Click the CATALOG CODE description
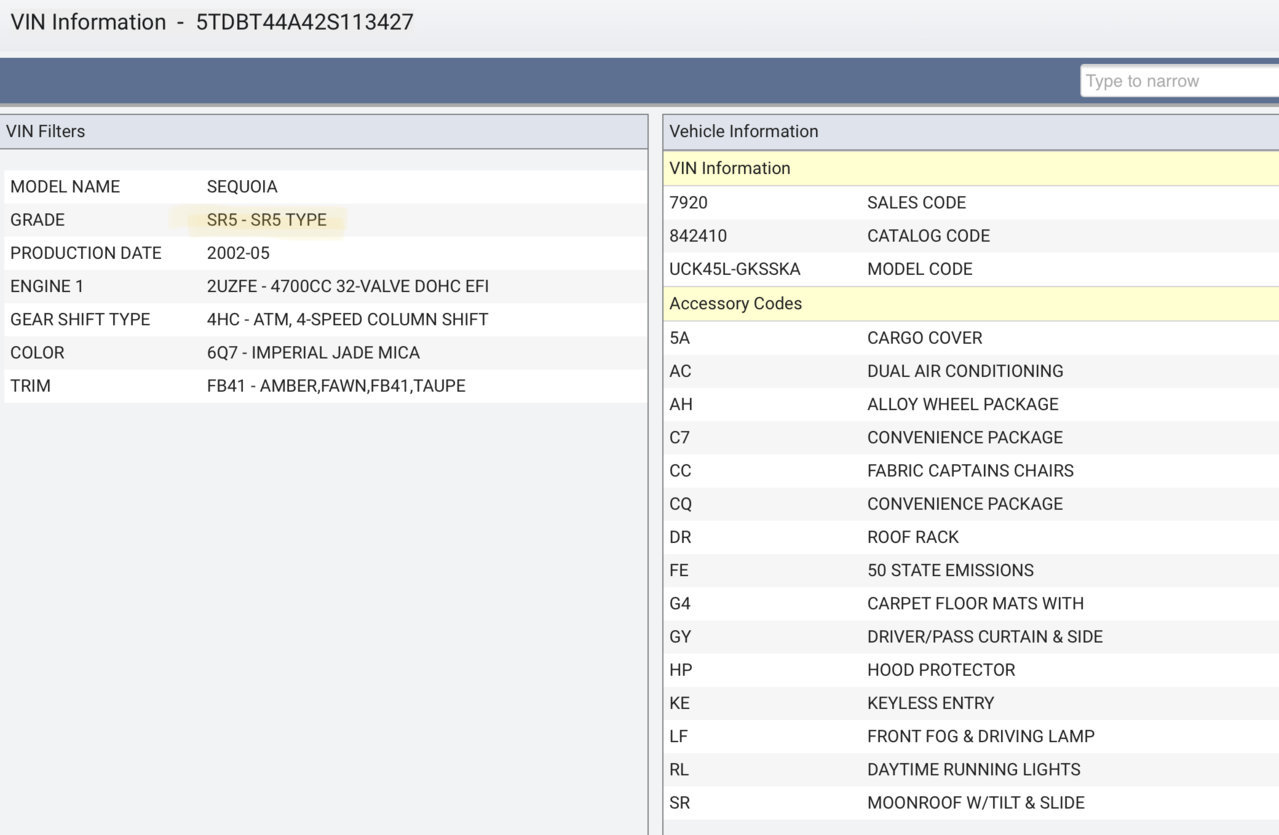Image resolution: width=1279 pixels, height=835 pixels. (x=928, y=235)
